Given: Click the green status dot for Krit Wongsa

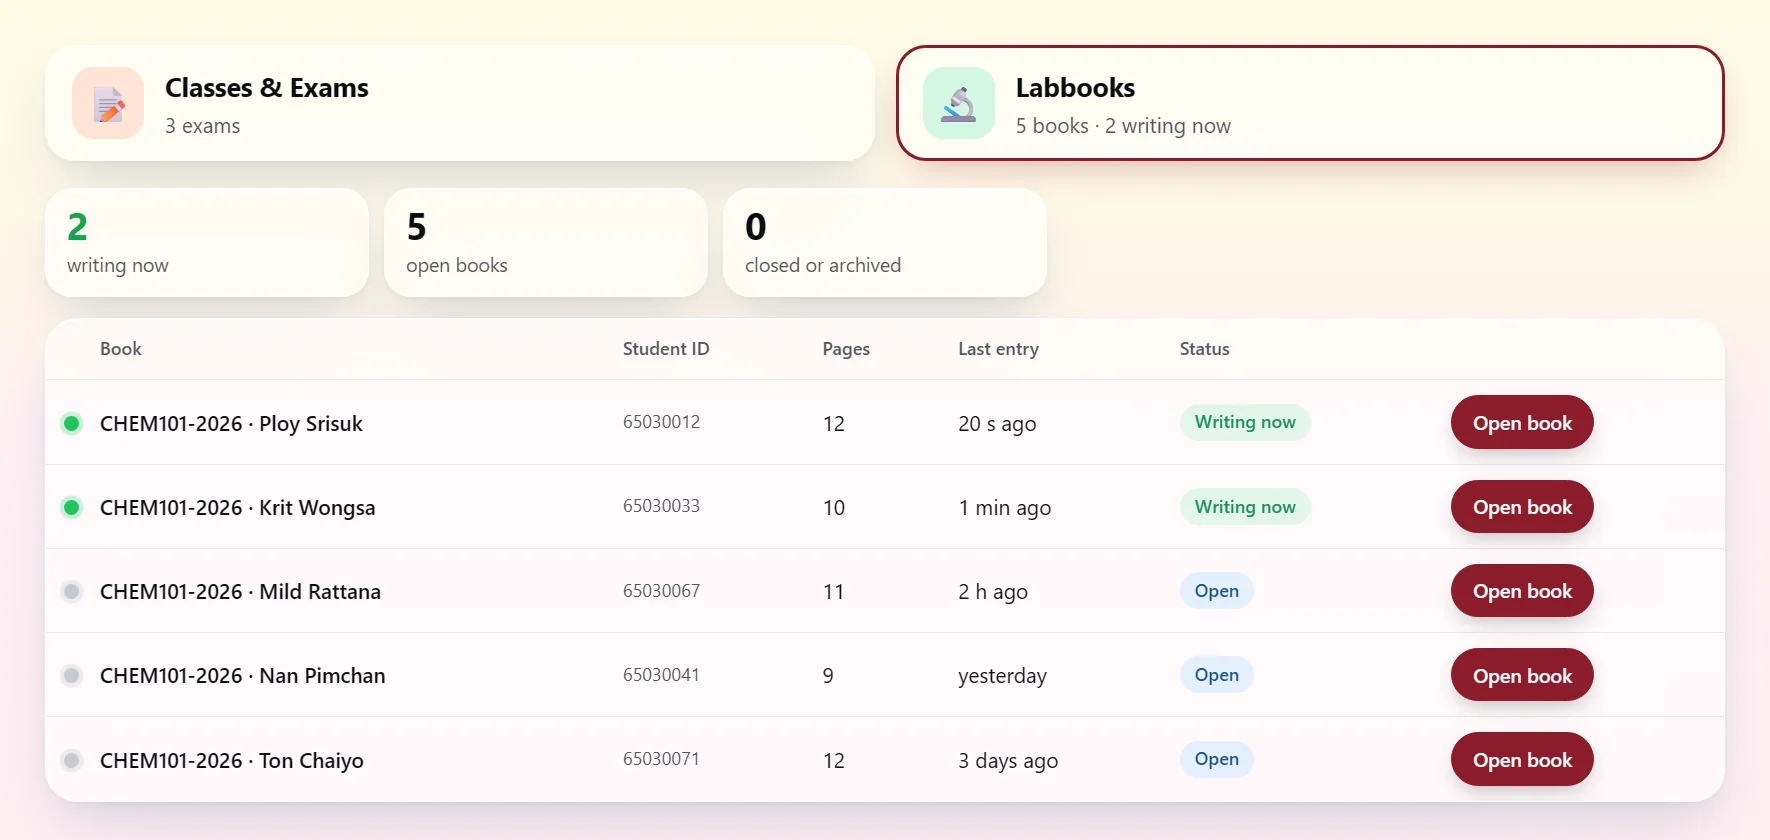Looking at the screenshot, I should (x=72, y=507).
